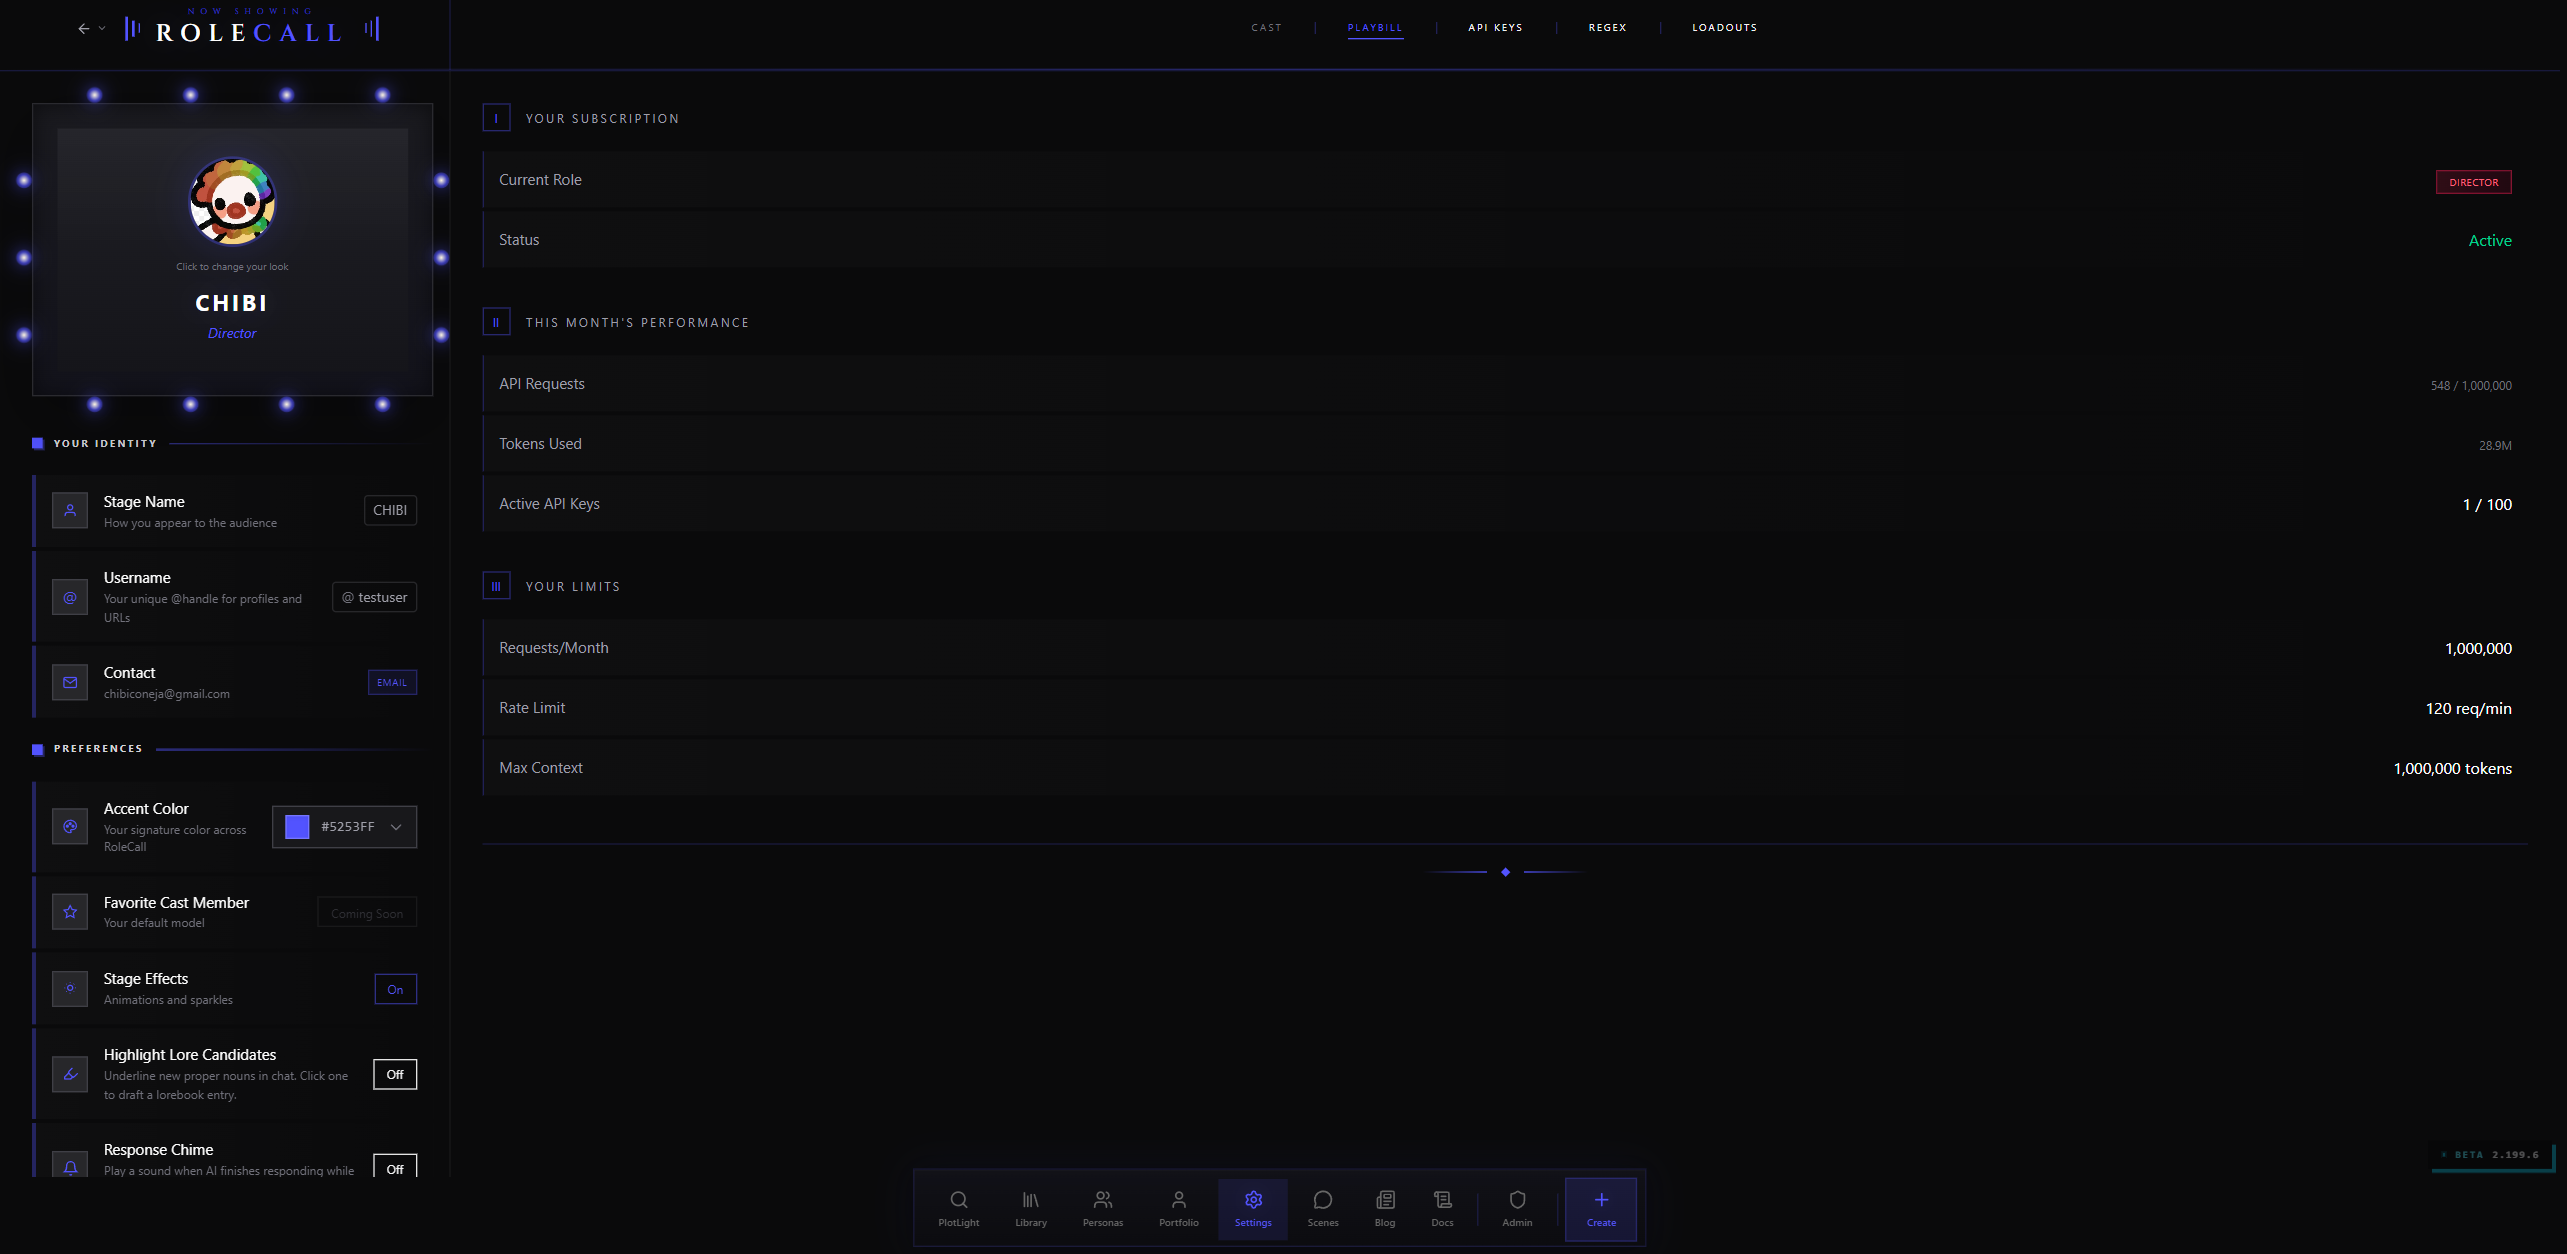Image resolution: width=2567 pixels, height=1254 pixels.
Task: Click the Stage Name person icon
Action: click(70, 510)
